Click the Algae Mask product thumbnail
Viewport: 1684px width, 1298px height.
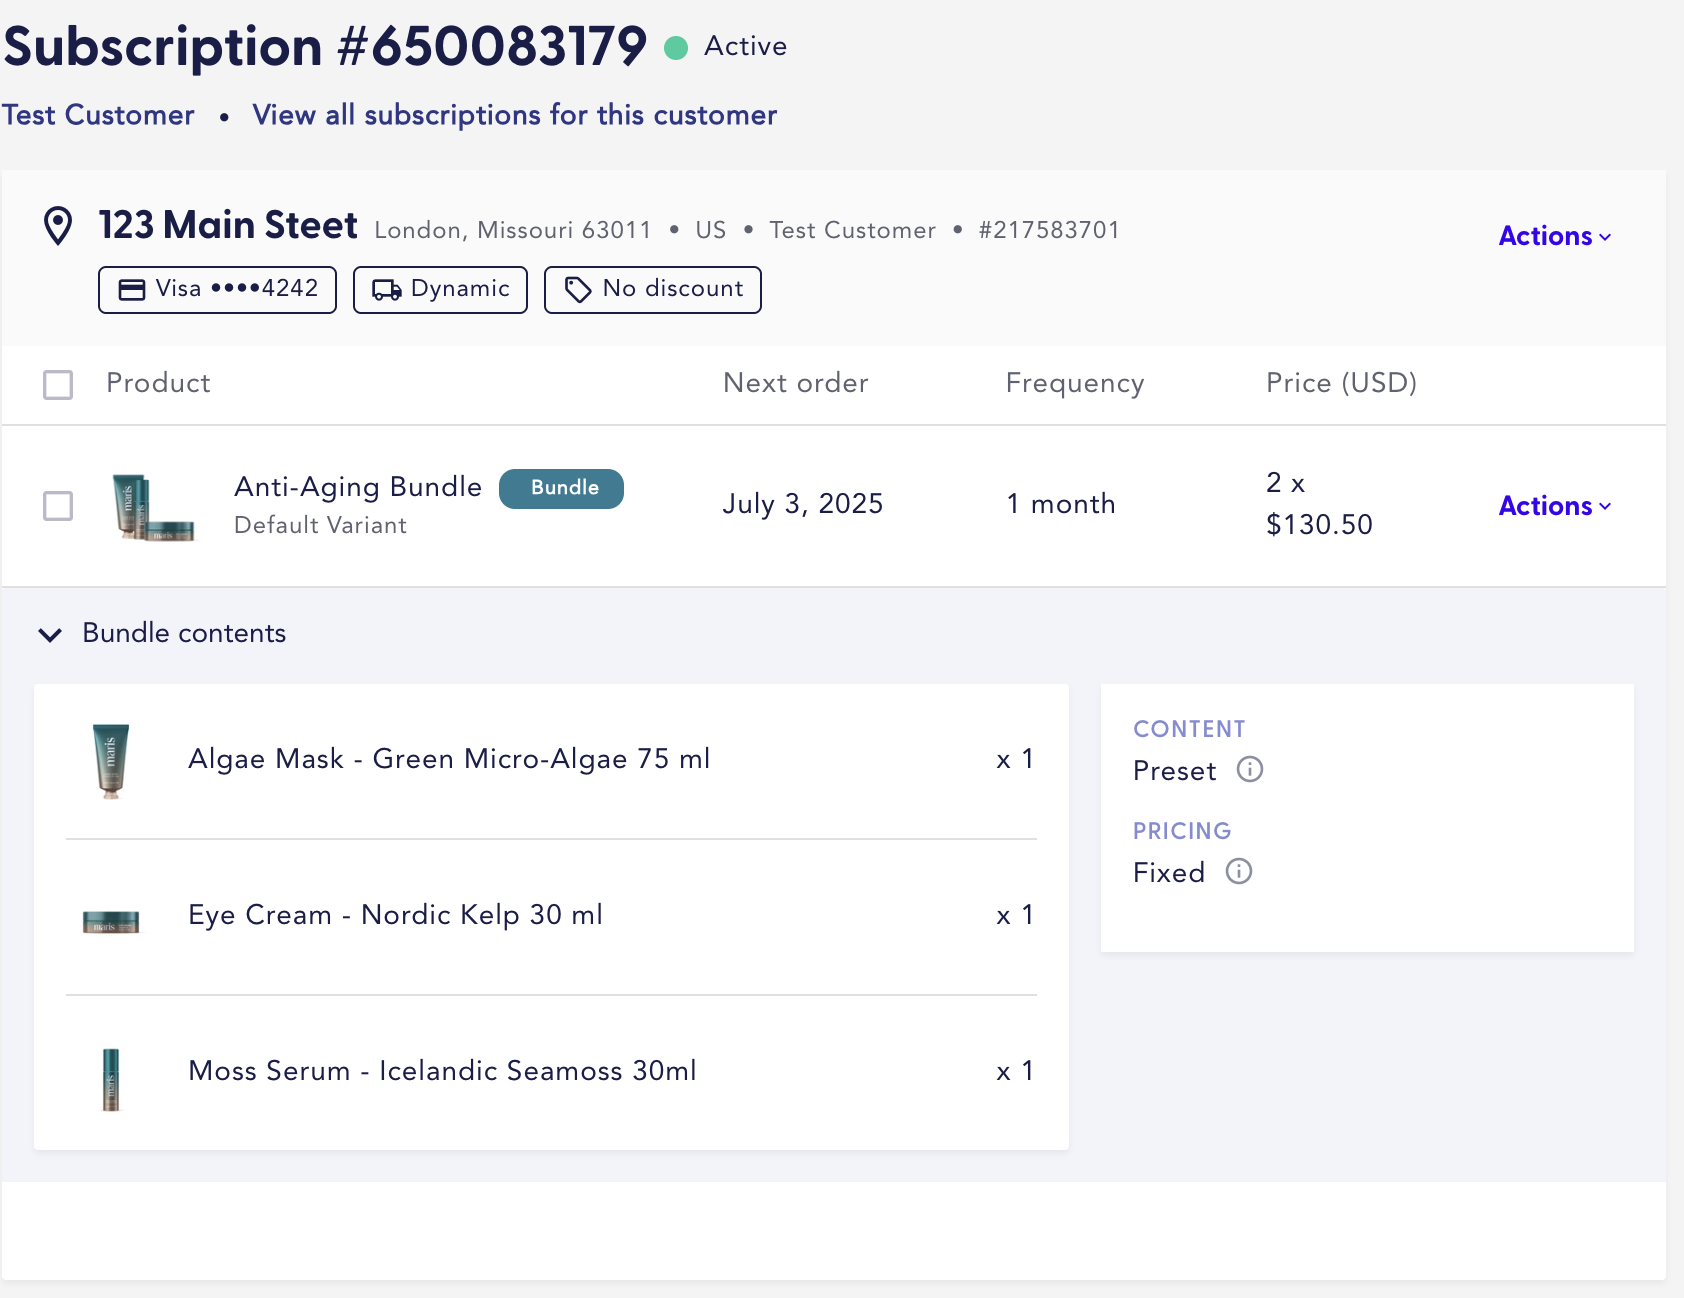tap(111, 760)
